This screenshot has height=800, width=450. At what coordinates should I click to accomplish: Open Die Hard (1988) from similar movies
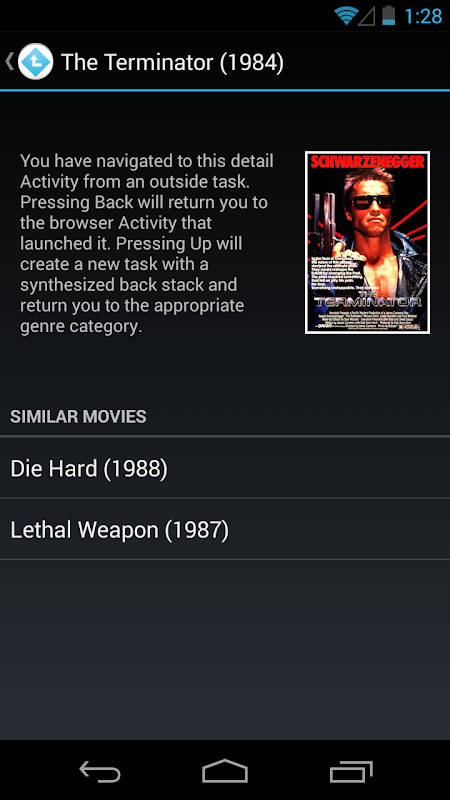pos(225,468)
